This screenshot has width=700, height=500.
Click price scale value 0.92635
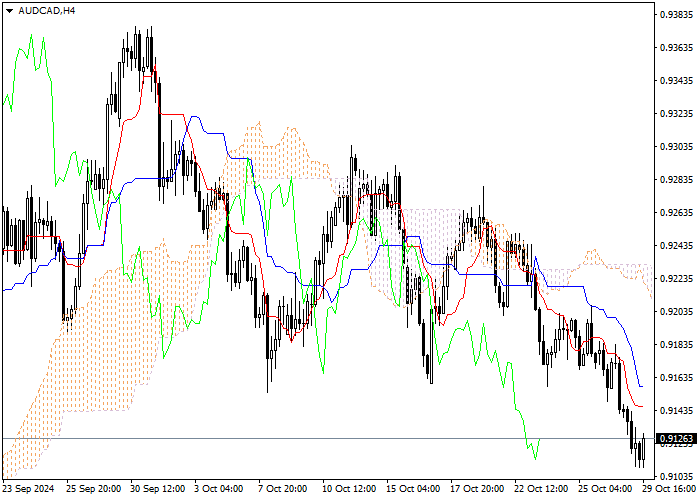click(676, 212)
